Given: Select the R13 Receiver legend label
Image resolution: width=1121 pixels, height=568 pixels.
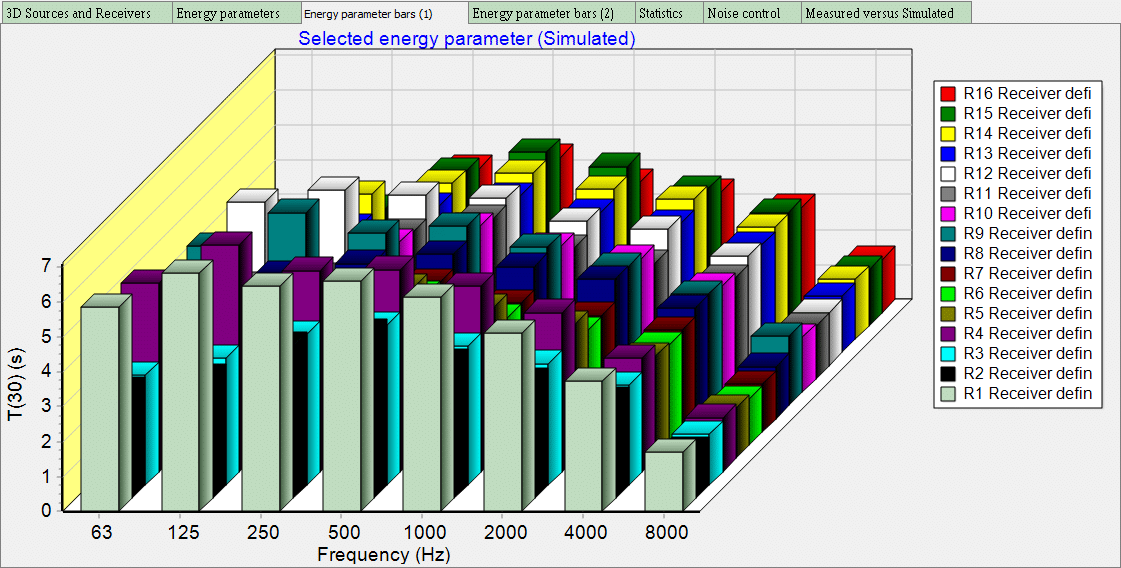Looking at the screenshot, I should tap(1027, 153).
